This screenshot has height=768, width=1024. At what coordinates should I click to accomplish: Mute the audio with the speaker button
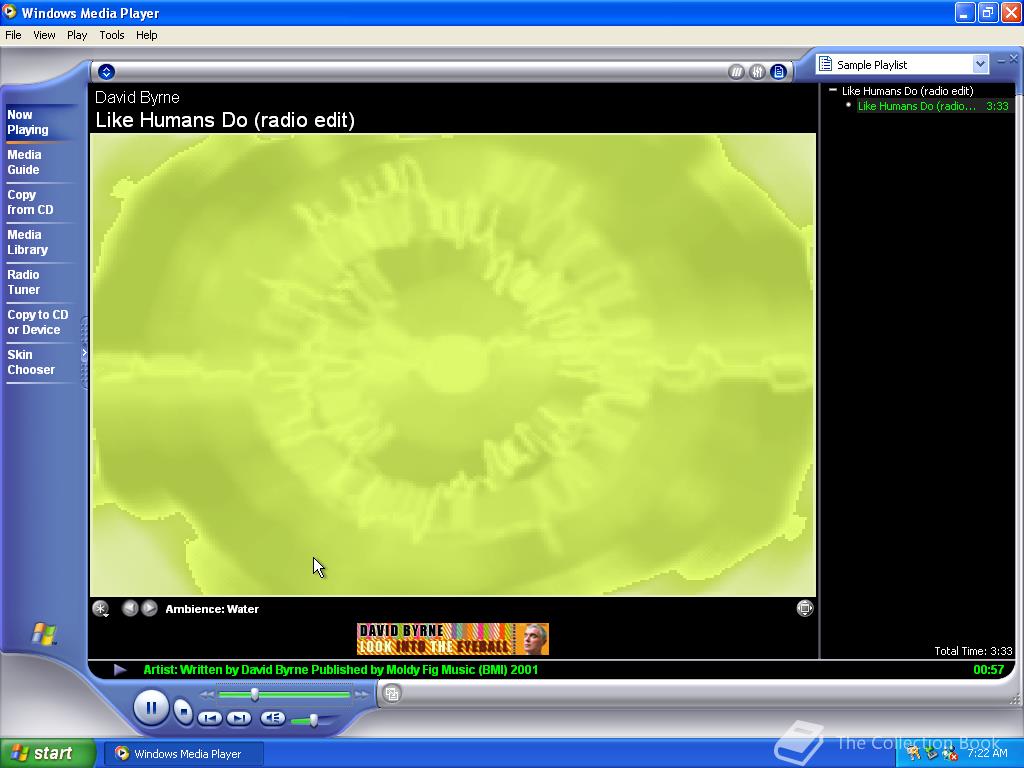[272, 718]
